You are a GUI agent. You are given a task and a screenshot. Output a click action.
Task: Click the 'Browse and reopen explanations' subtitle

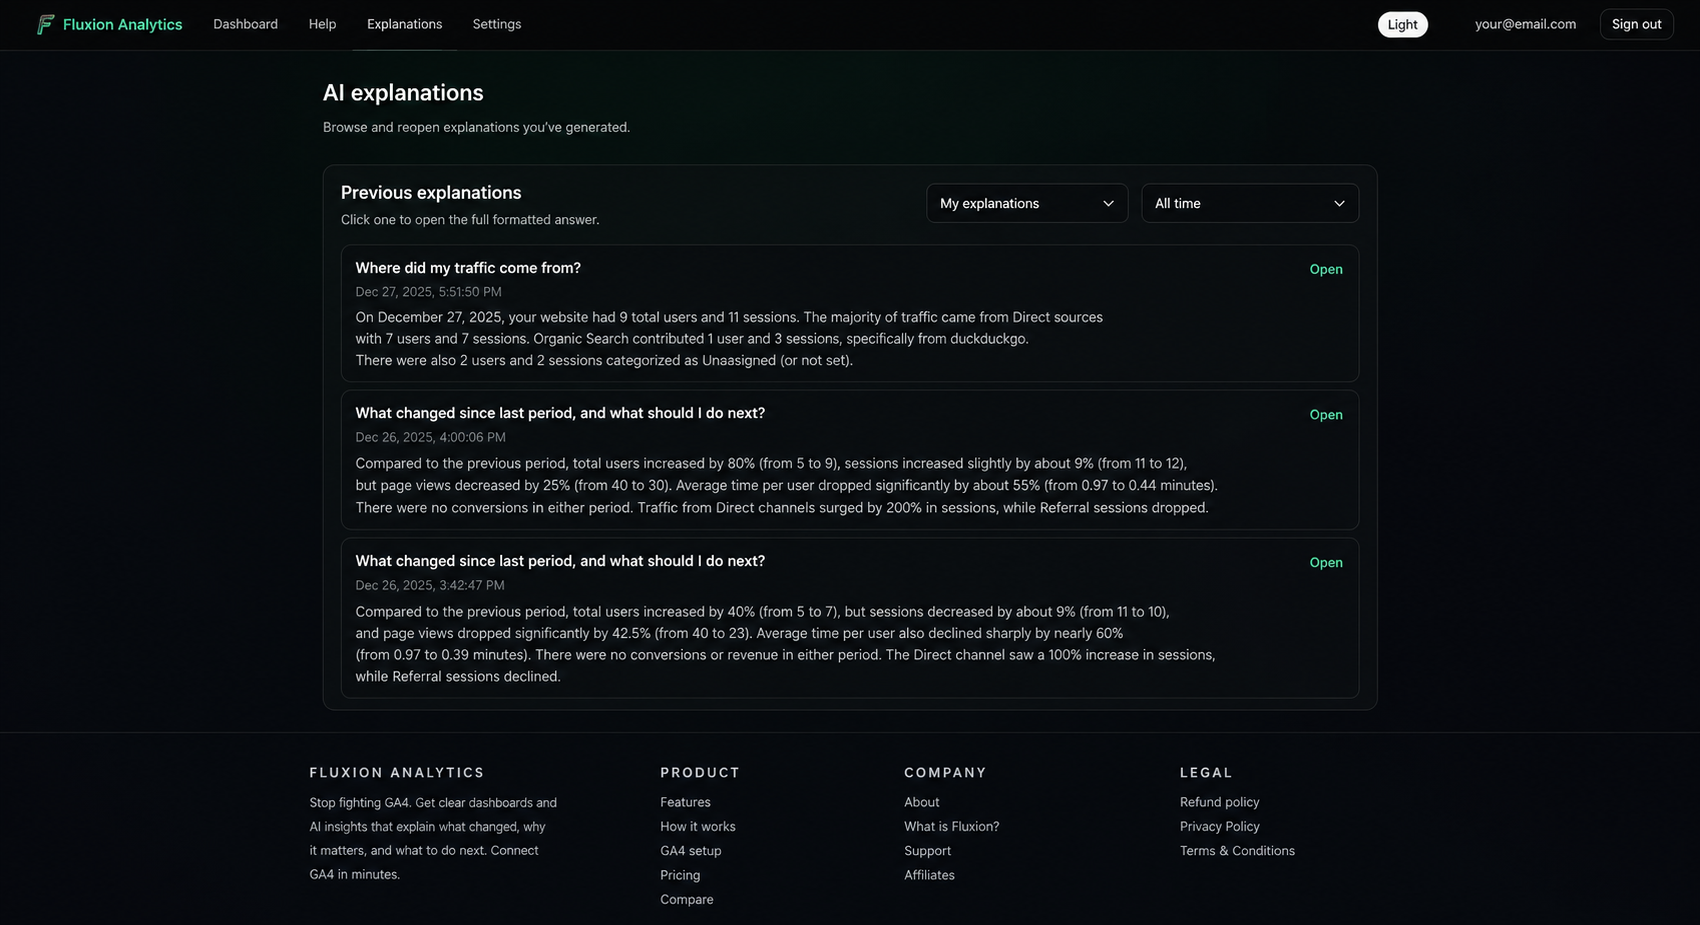[476, 127]
